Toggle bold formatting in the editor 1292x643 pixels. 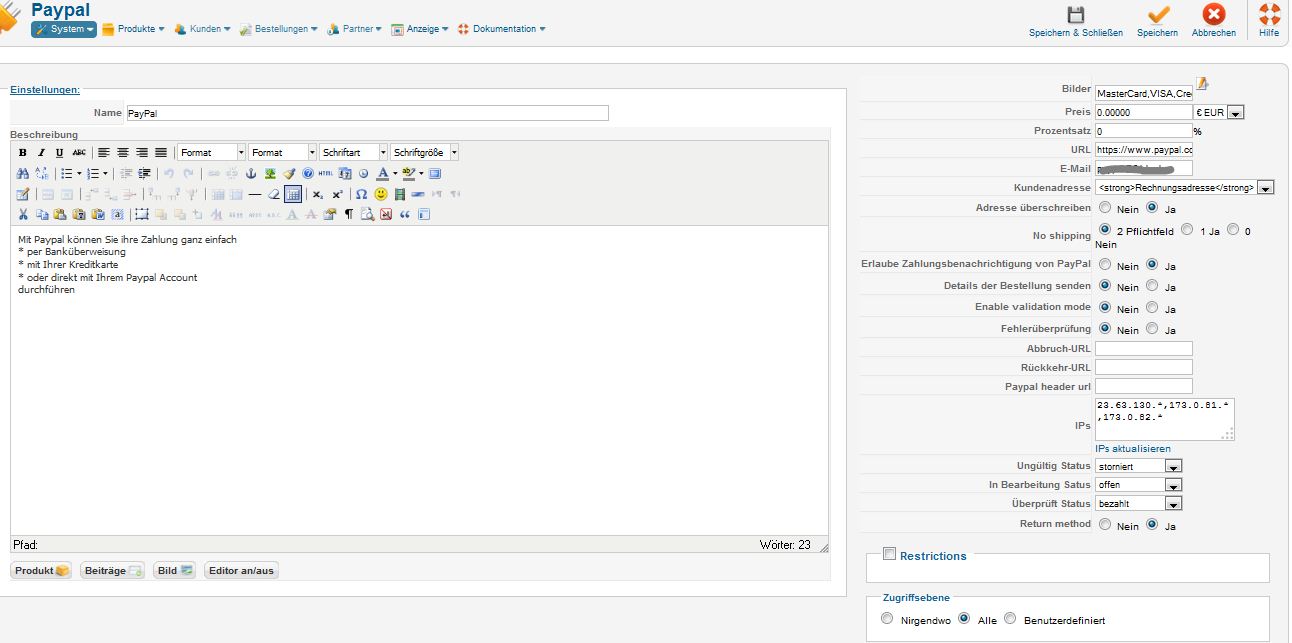(x=23, y=153)
